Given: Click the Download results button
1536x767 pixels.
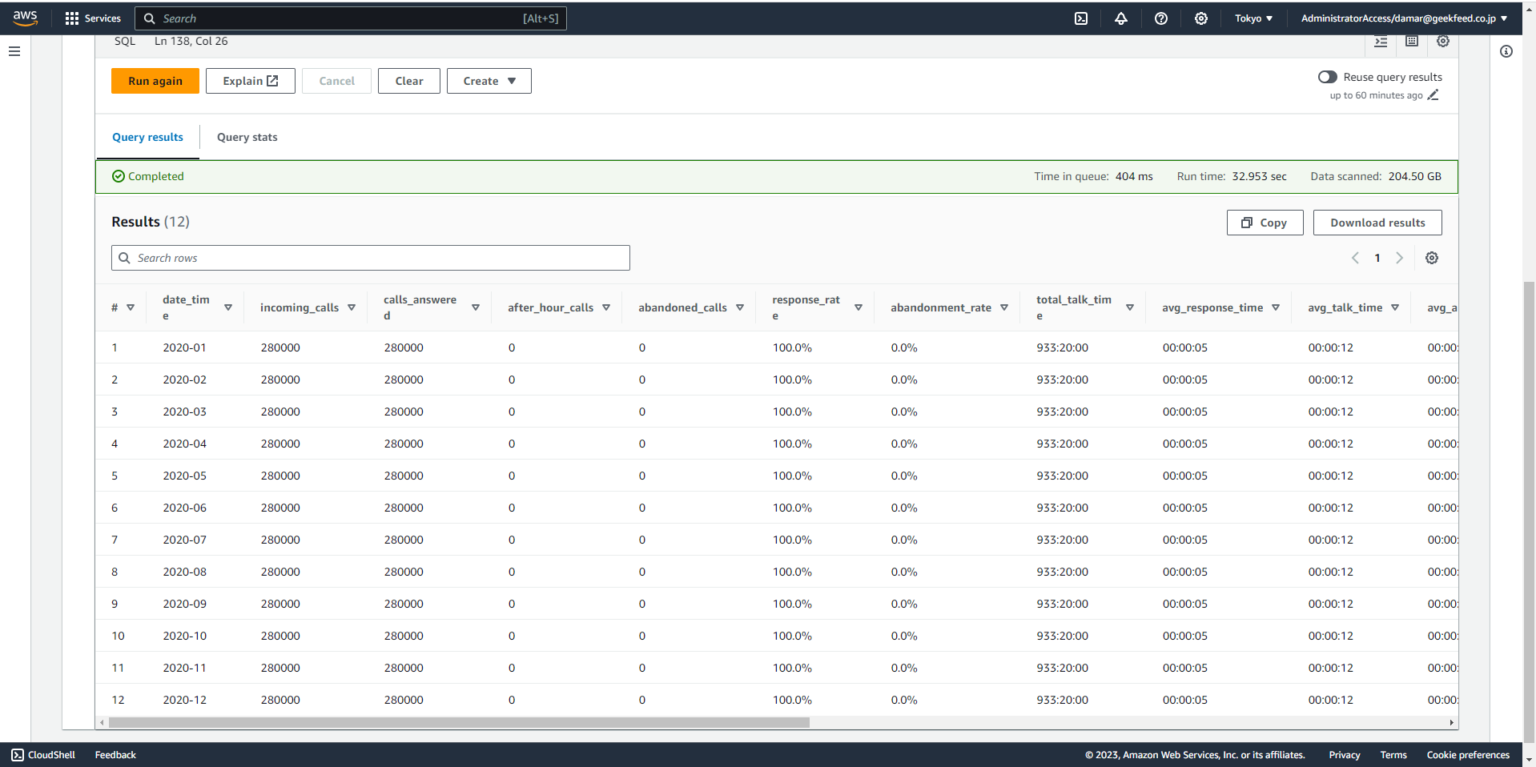Looking at the screenshot, I should (1377, 223).
